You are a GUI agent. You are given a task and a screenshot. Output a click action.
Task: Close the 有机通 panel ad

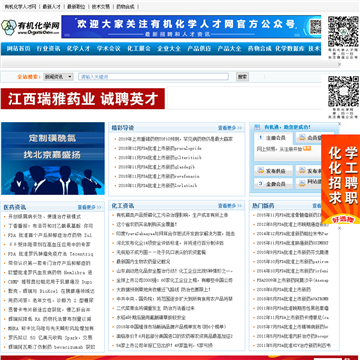pos(339,124)
